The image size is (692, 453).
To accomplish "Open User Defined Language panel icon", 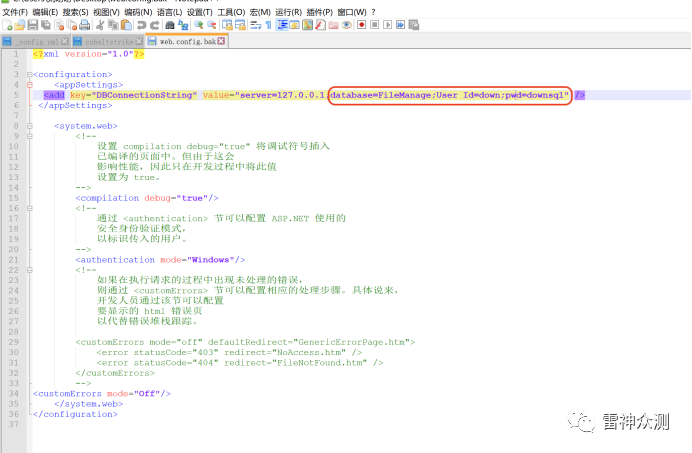I will (294, 25).
